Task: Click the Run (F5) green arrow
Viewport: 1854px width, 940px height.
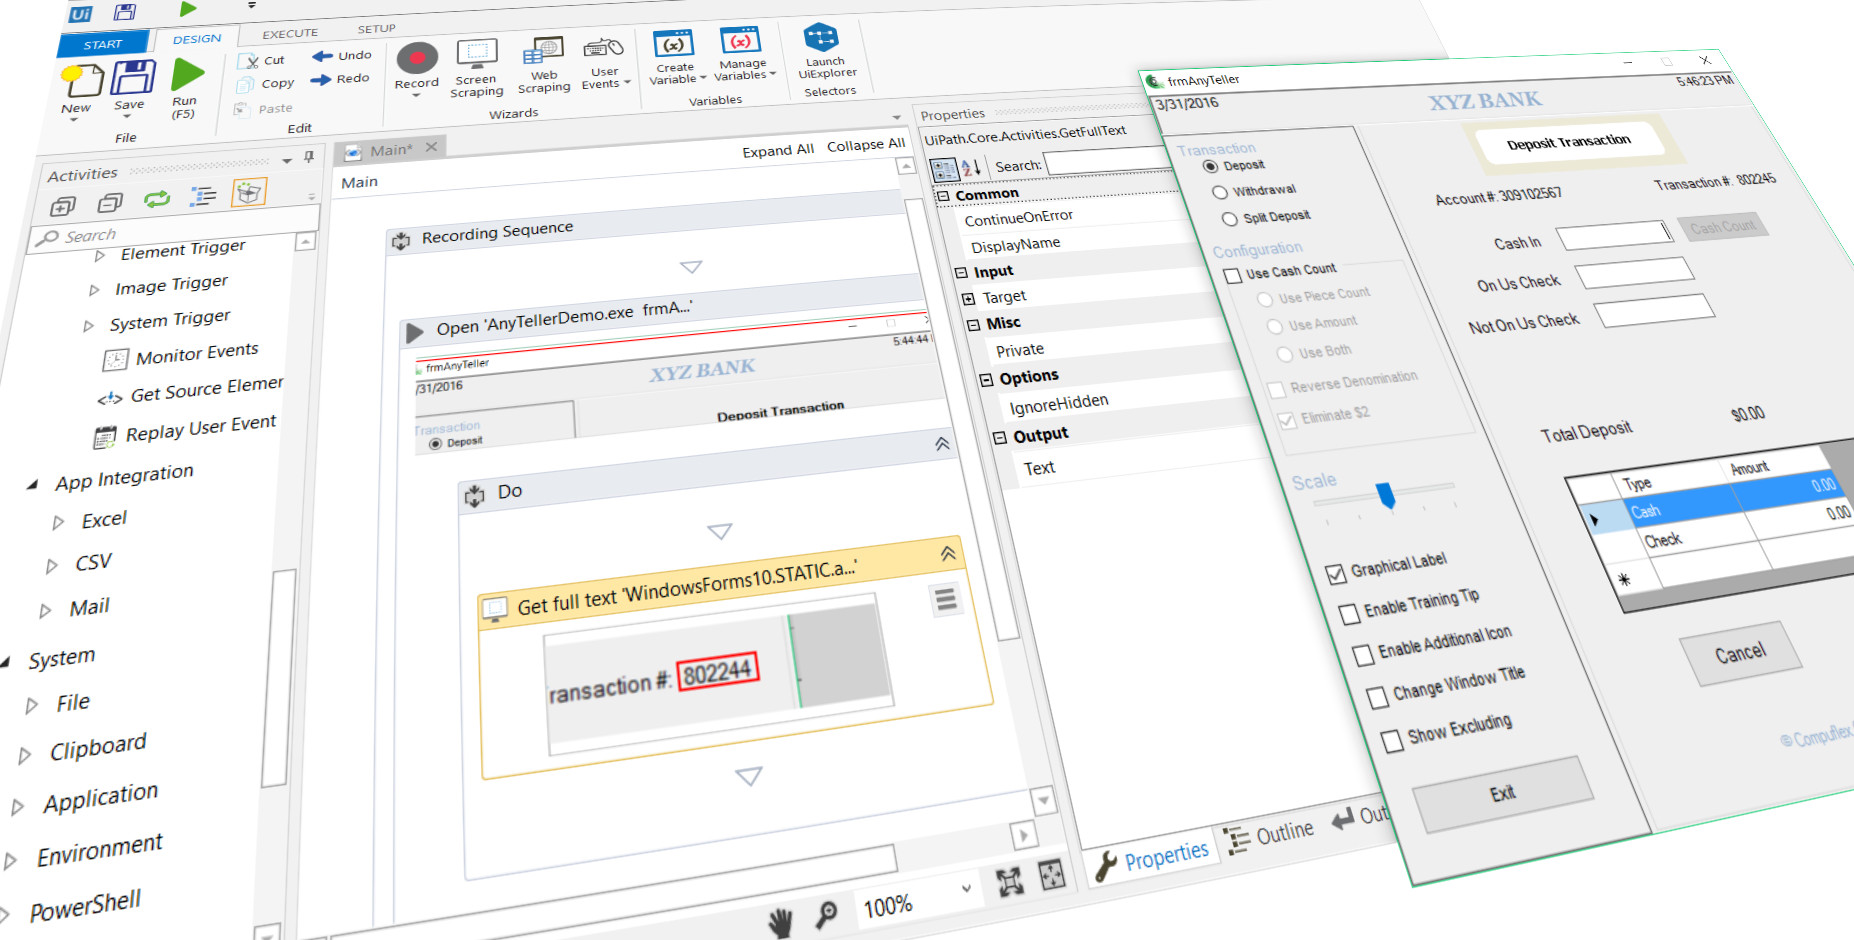Action: click(187, 75)
